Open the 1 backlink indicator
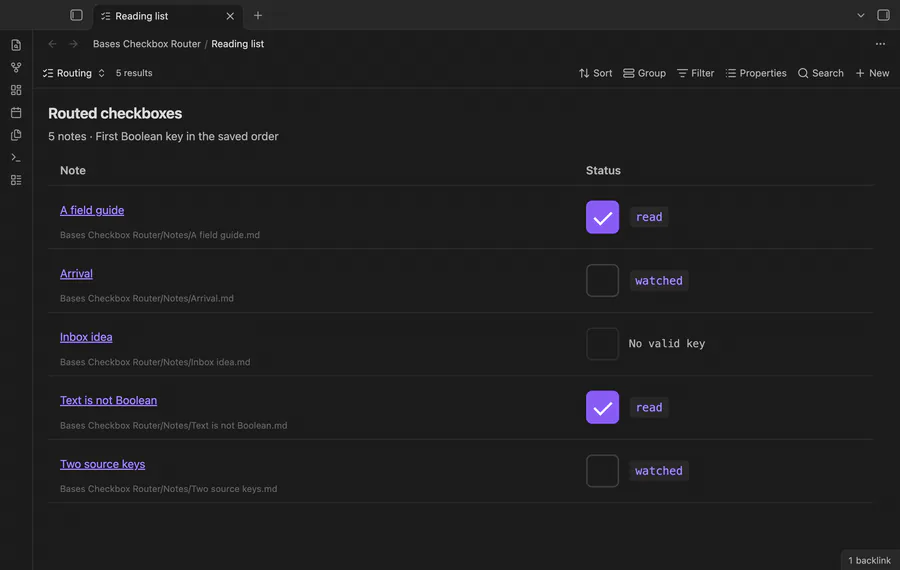Screen dimensions: 900x570 870,560
